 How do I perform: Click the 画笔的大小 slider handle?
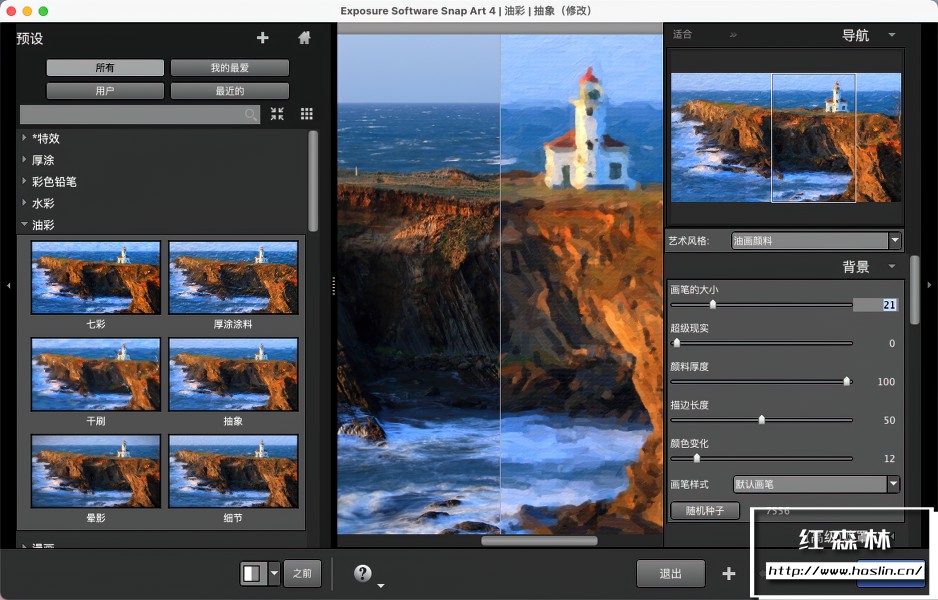[x=713, y=305]
